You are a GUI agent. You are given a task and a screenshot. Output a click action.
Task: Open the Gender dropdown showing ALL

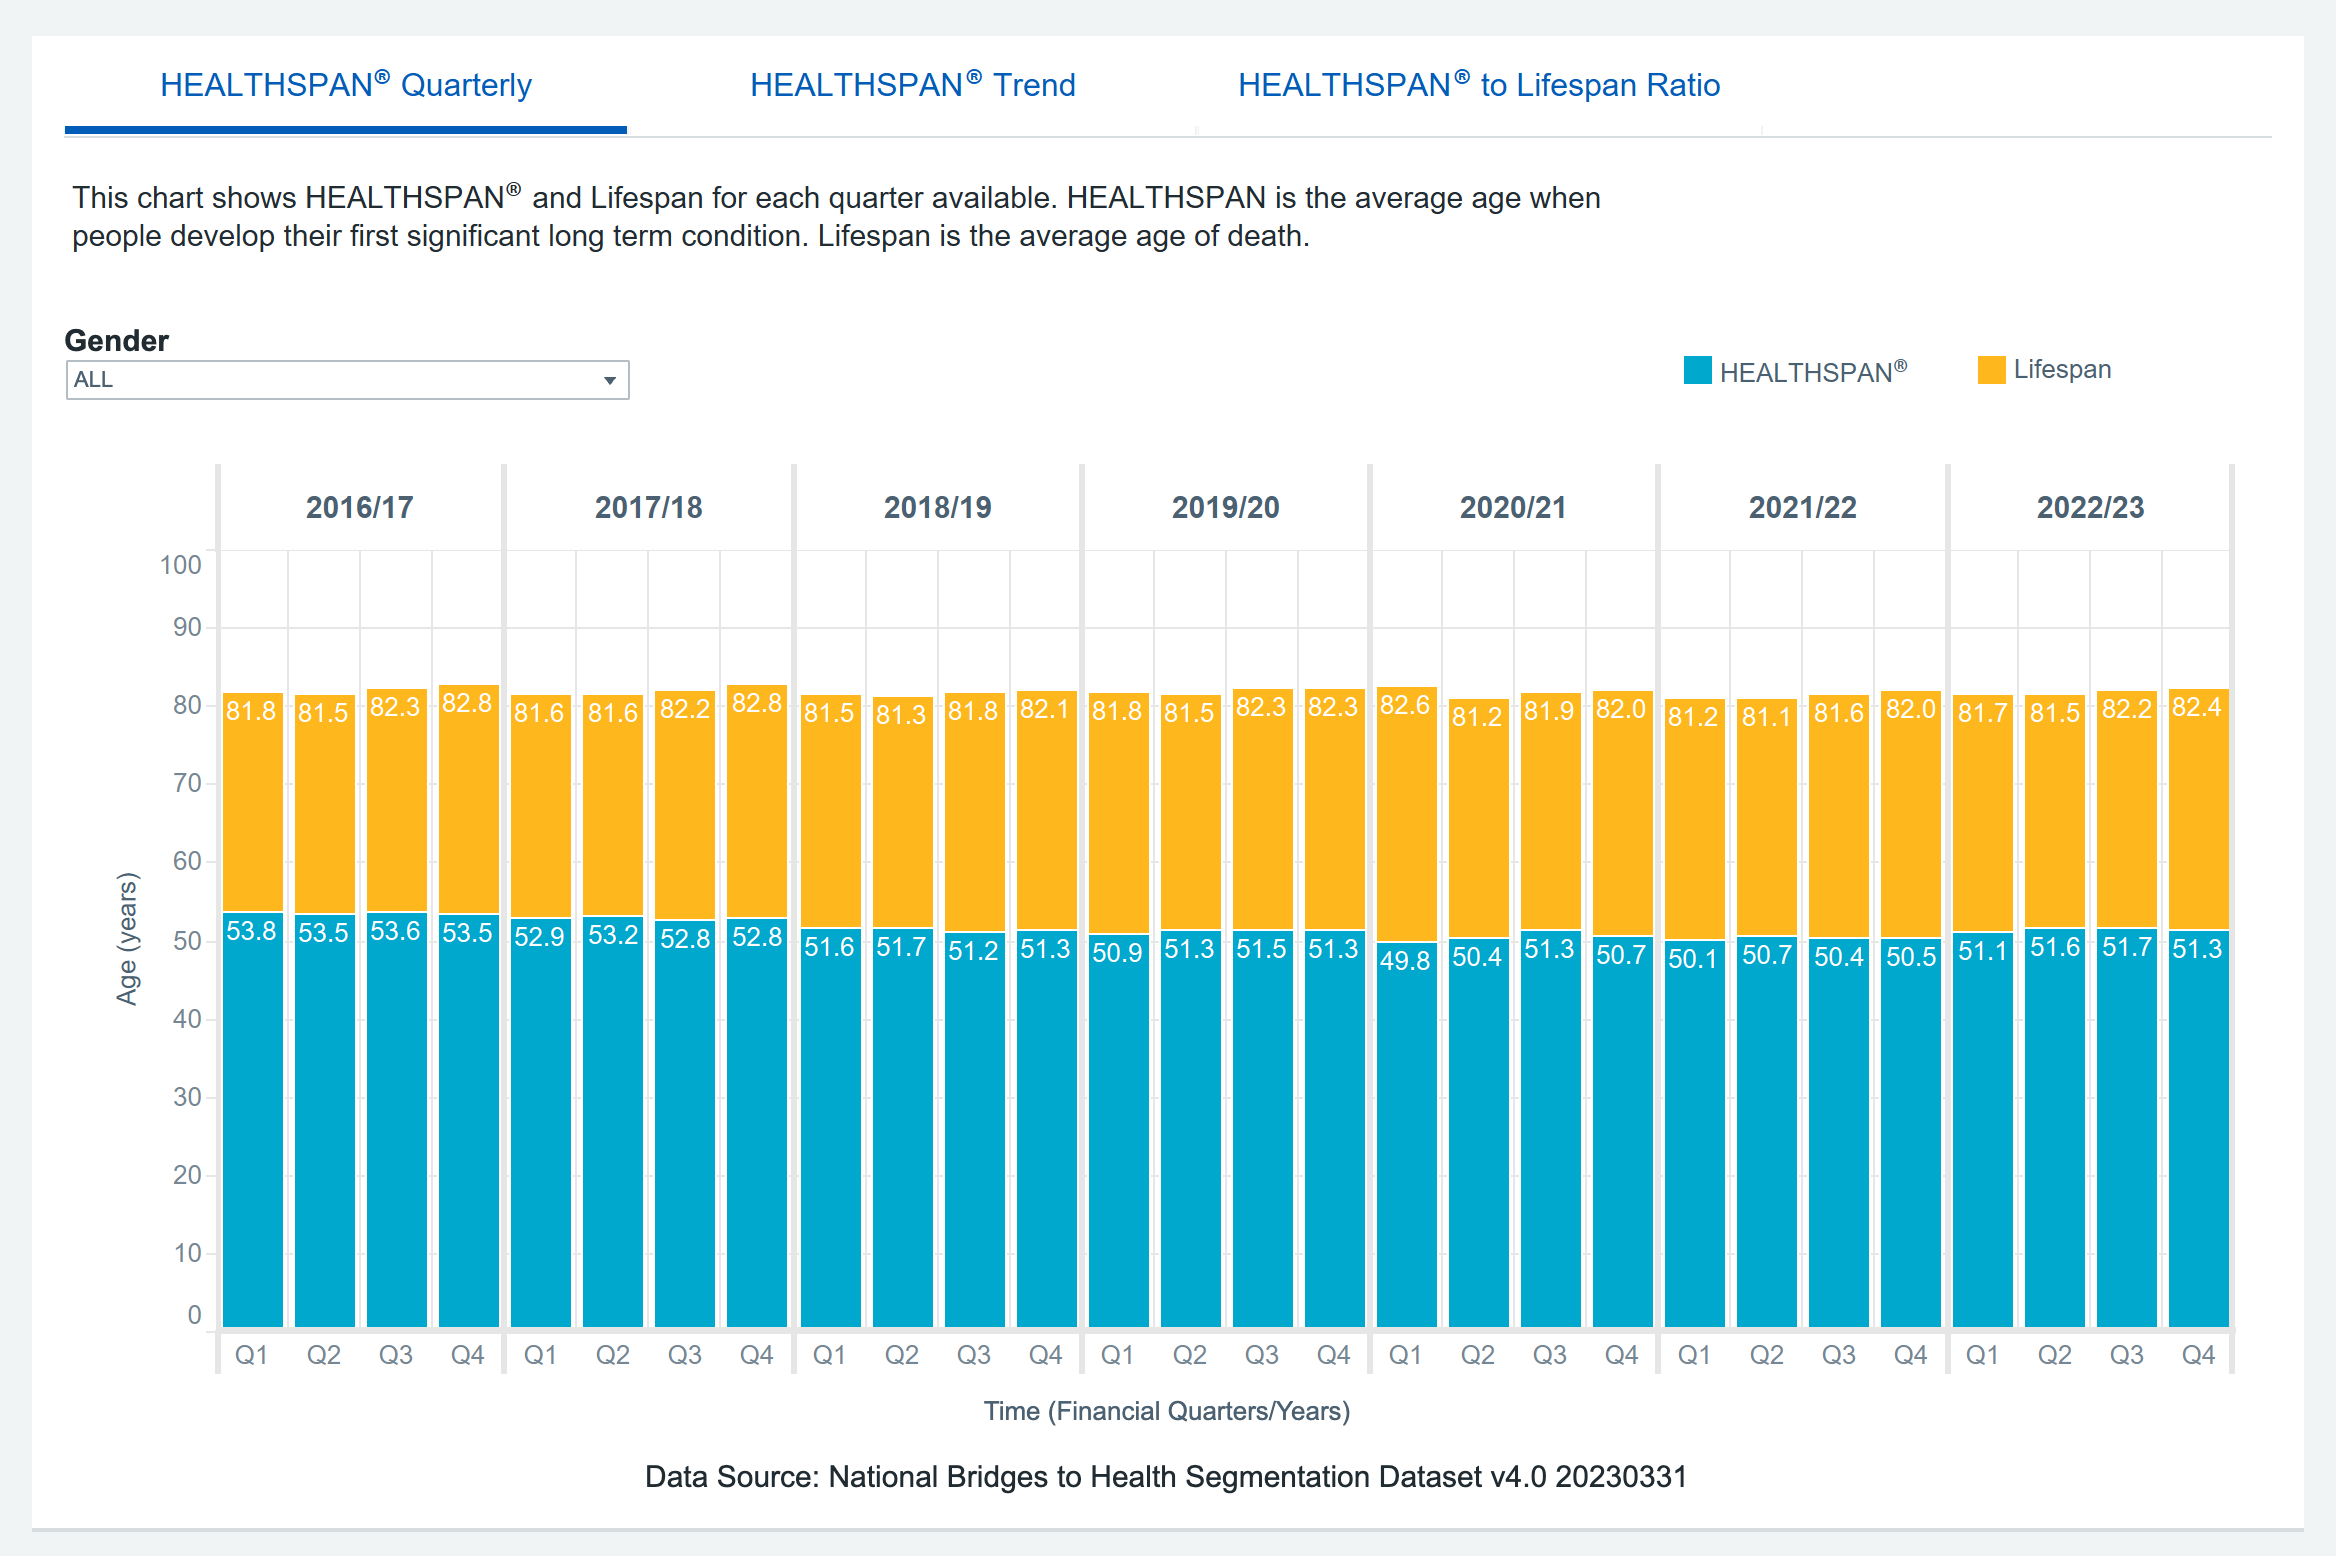coord(340,380)
